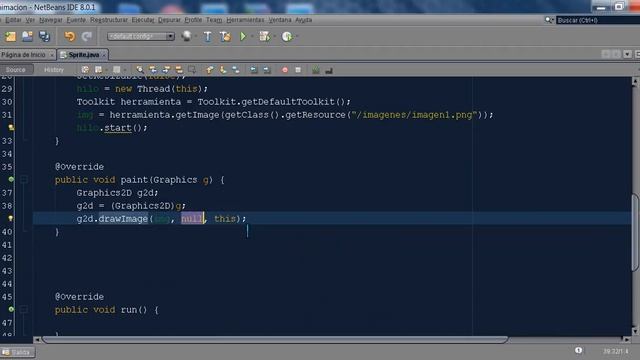
Task: Switch editor to Source view
Action: point(16,70)
